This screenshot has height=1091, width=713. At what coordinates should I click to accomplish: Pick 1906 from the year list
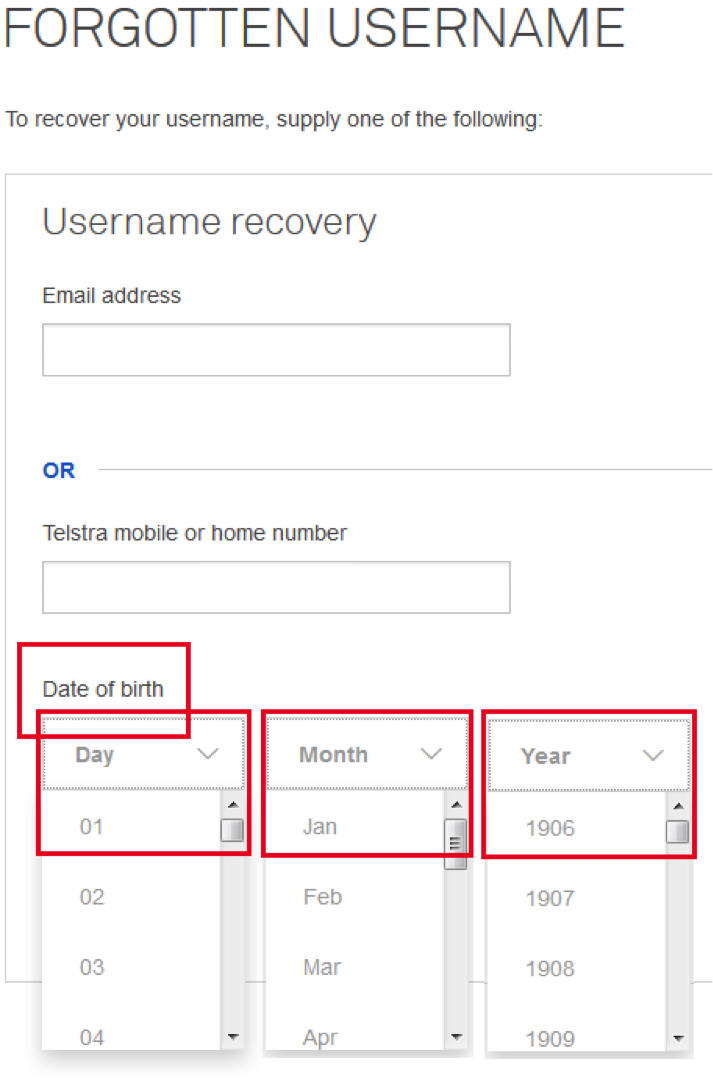550,828
